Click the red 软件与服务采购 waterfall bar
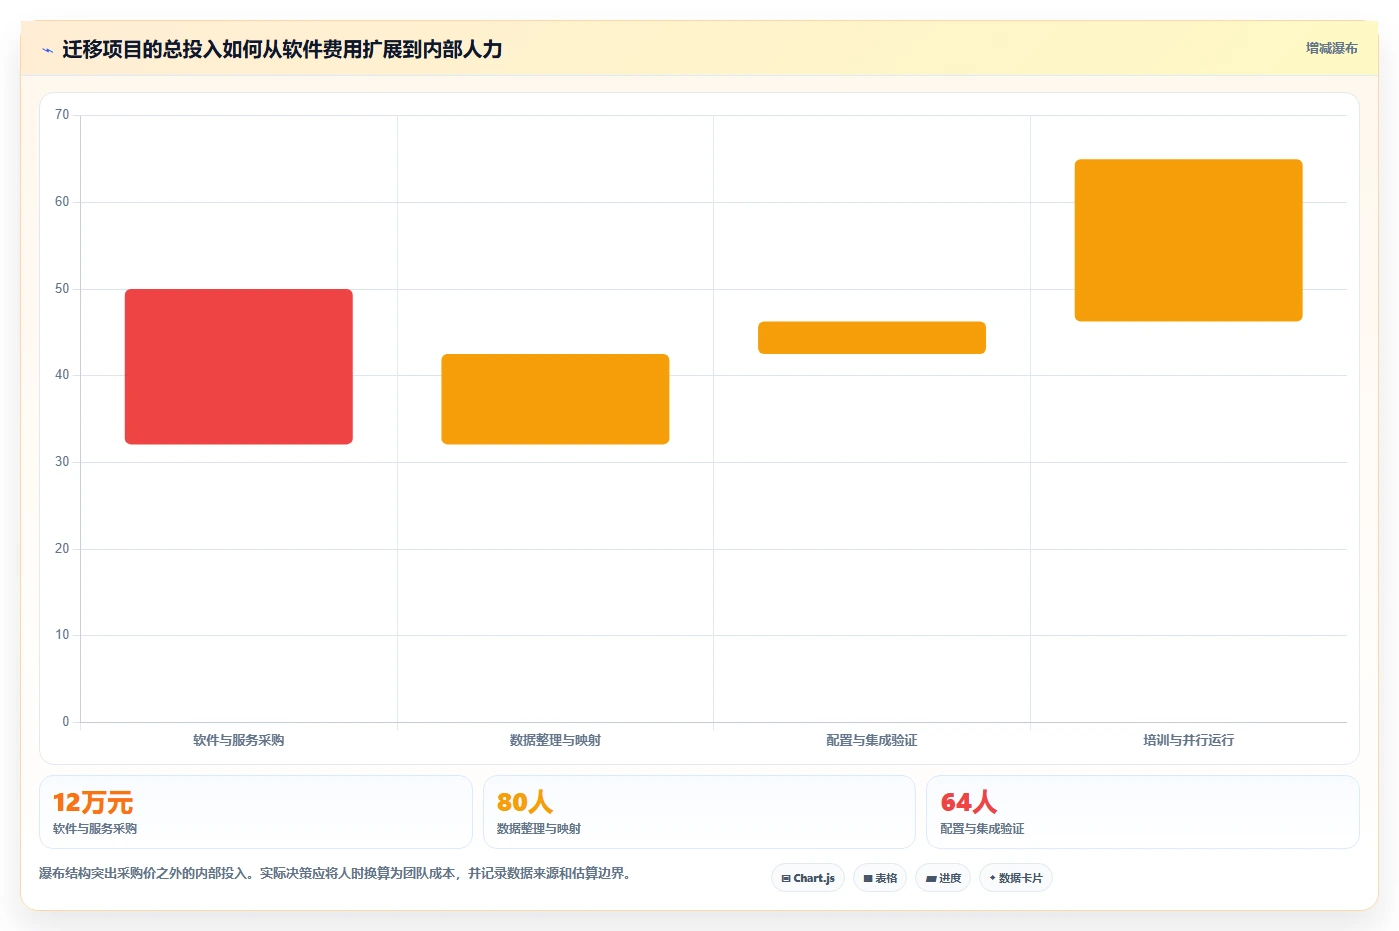 [x=239, y=366]
